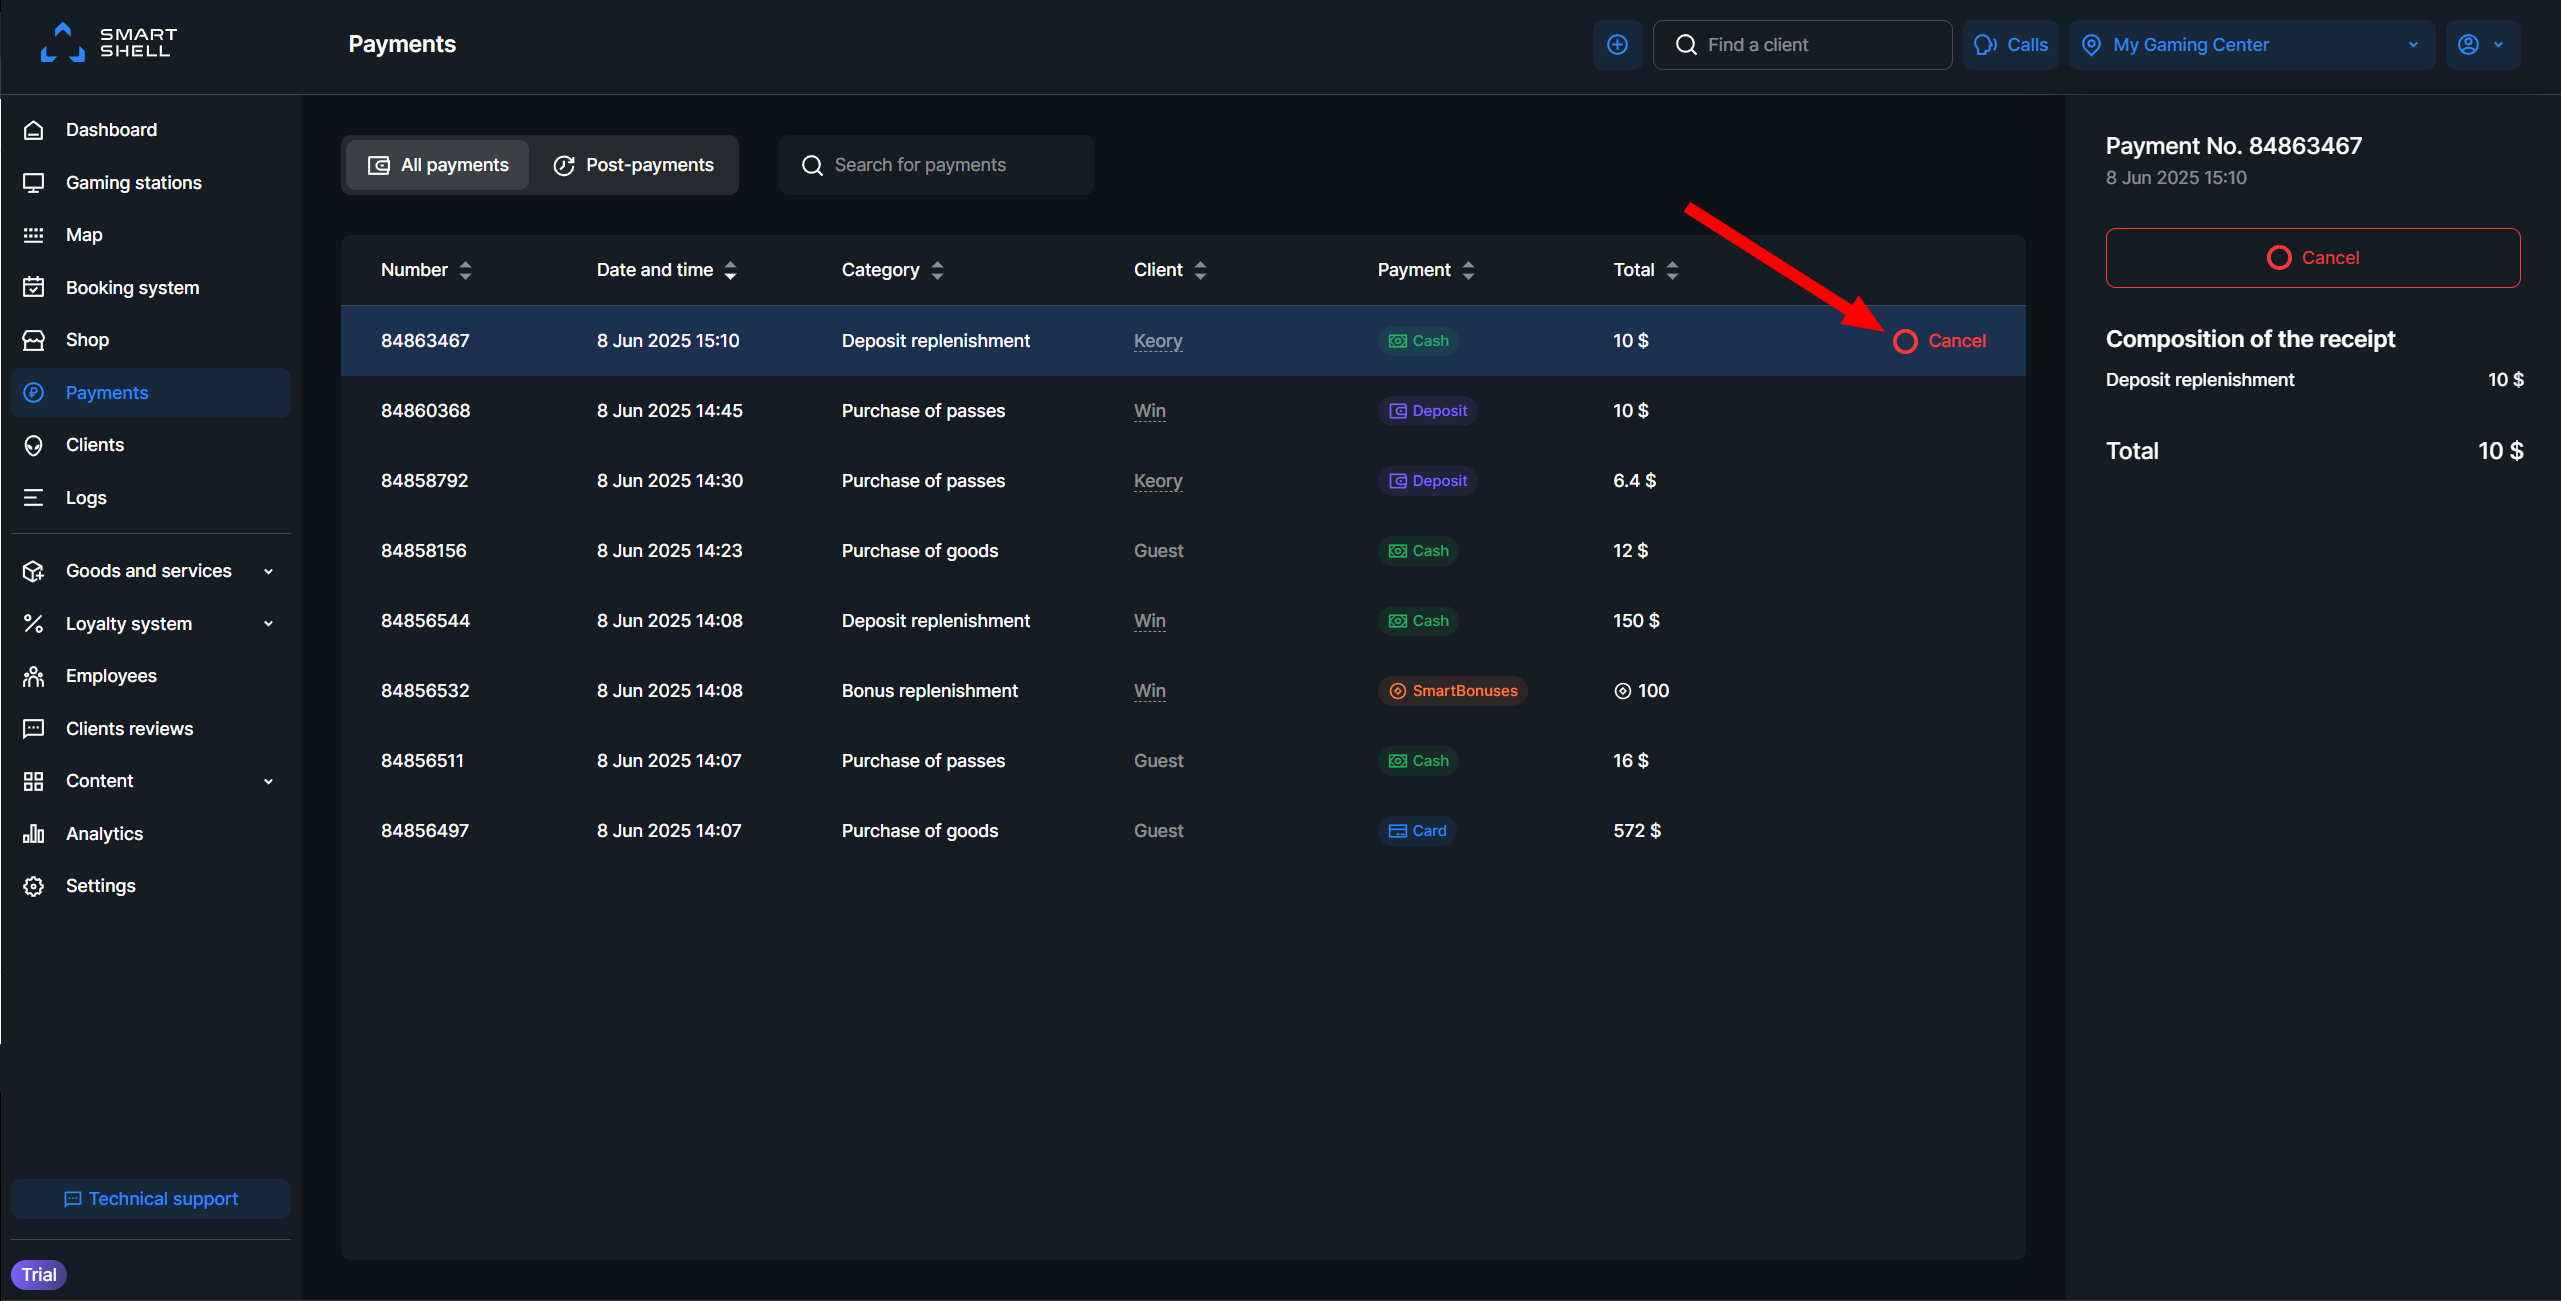Switch to the All payments tab
The image size is (2561, 1301).
click(x=438, y=165)
